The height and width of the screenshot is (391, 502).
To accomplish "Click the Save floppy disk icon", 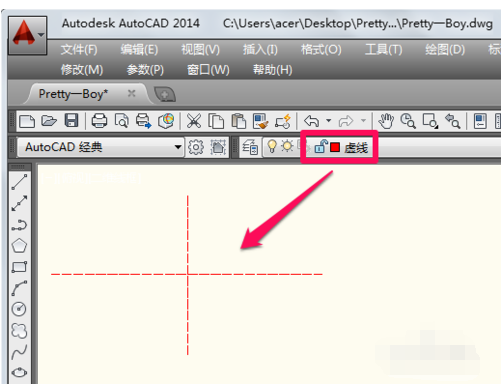I will pos(71,120).
